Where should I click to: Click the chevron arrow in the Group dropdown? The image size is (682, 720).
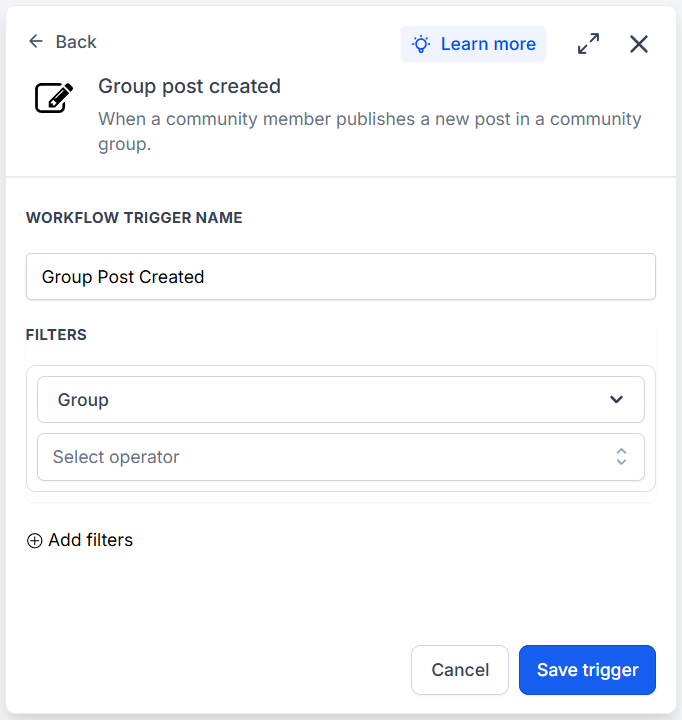point(616,399)
